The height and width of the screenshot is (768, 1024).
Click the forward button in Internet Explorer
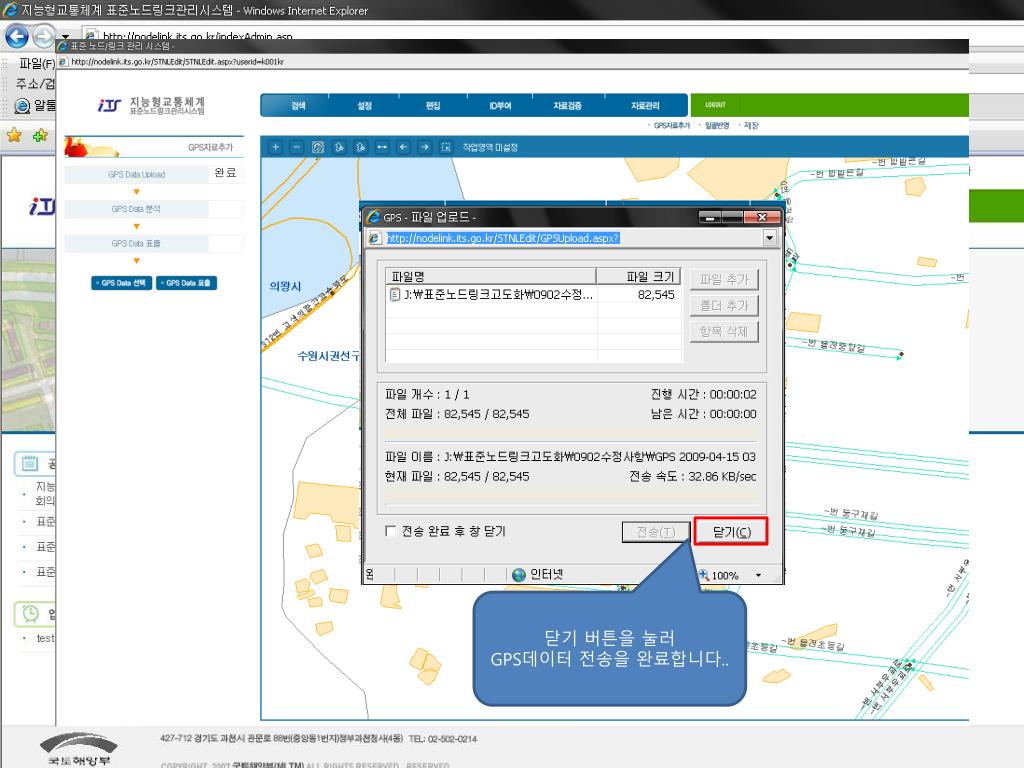(43, 36)
